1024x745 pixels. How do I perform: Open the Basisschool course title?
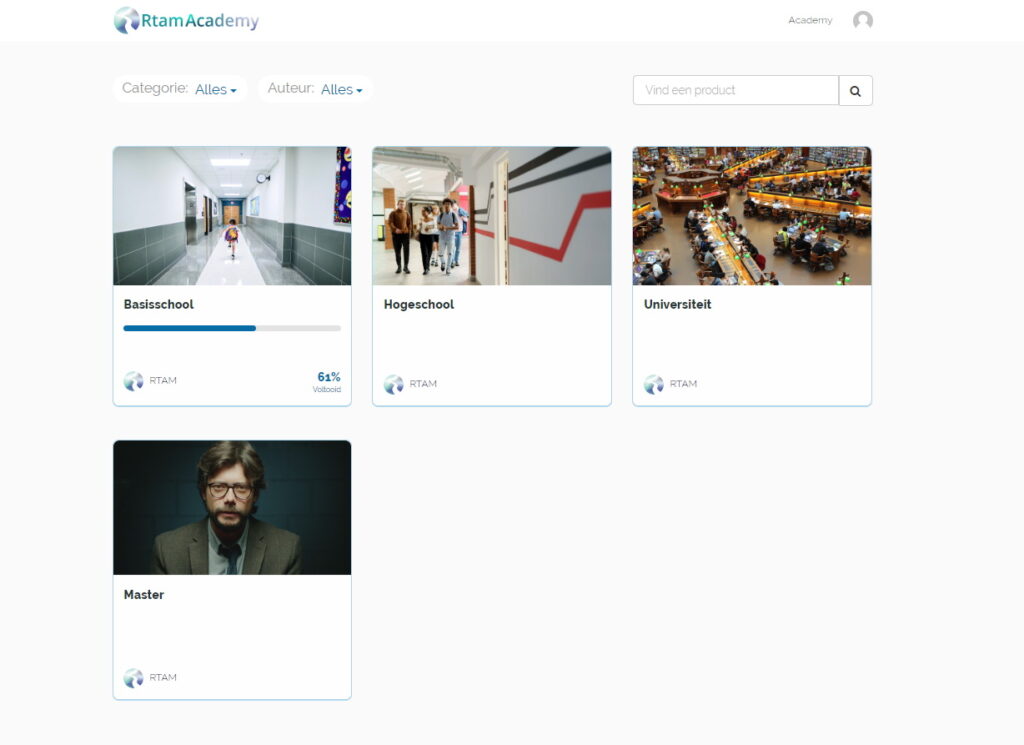coord(159,304)
